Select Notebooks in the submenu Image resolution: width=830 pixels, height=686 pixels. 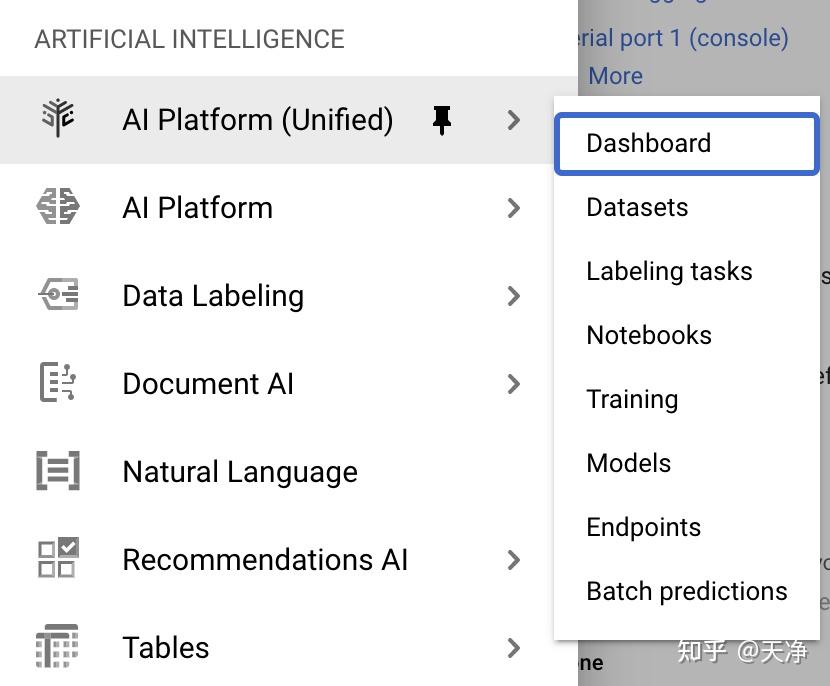pyautogui.click(x=649, y=335)
